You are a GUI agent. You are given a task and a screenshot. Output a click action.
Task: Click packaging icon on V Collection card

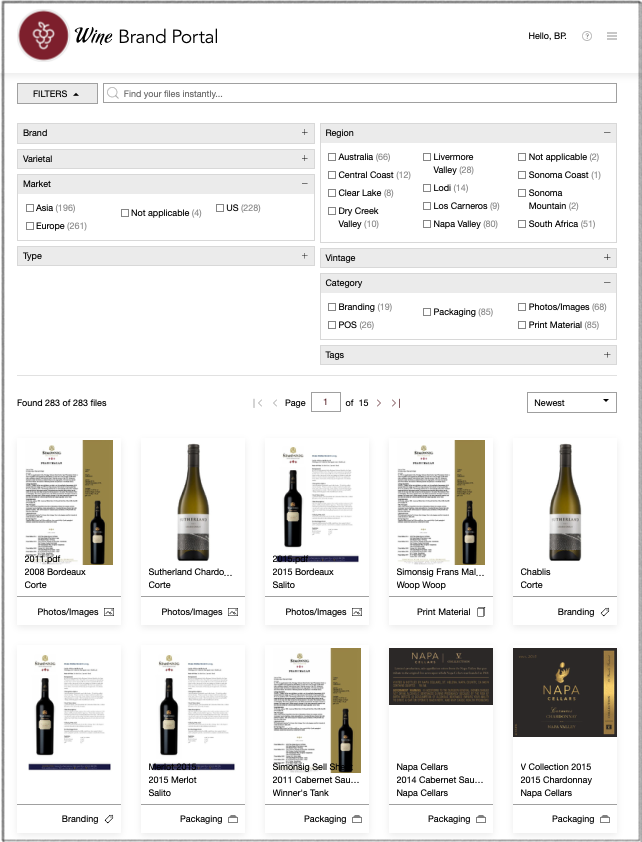[x=605, y=819]
